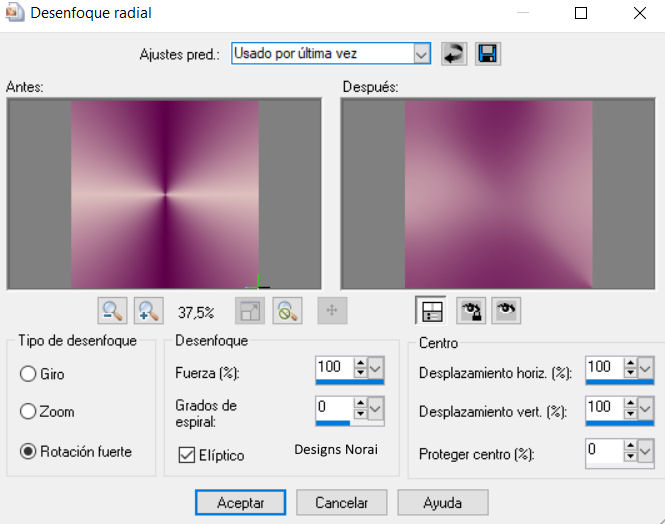The height and width of the screenshot is (524, 665).
Task: Maximize the Desenfoque radial window
Action: pos(581,13)
